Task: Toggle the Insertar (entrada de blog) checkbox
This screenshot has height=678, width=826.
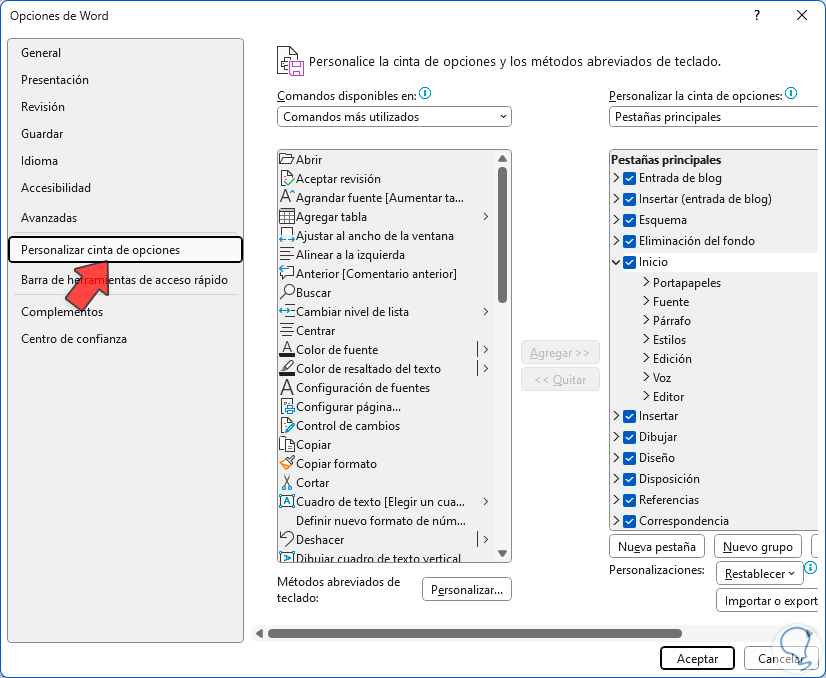Action: 629,199
